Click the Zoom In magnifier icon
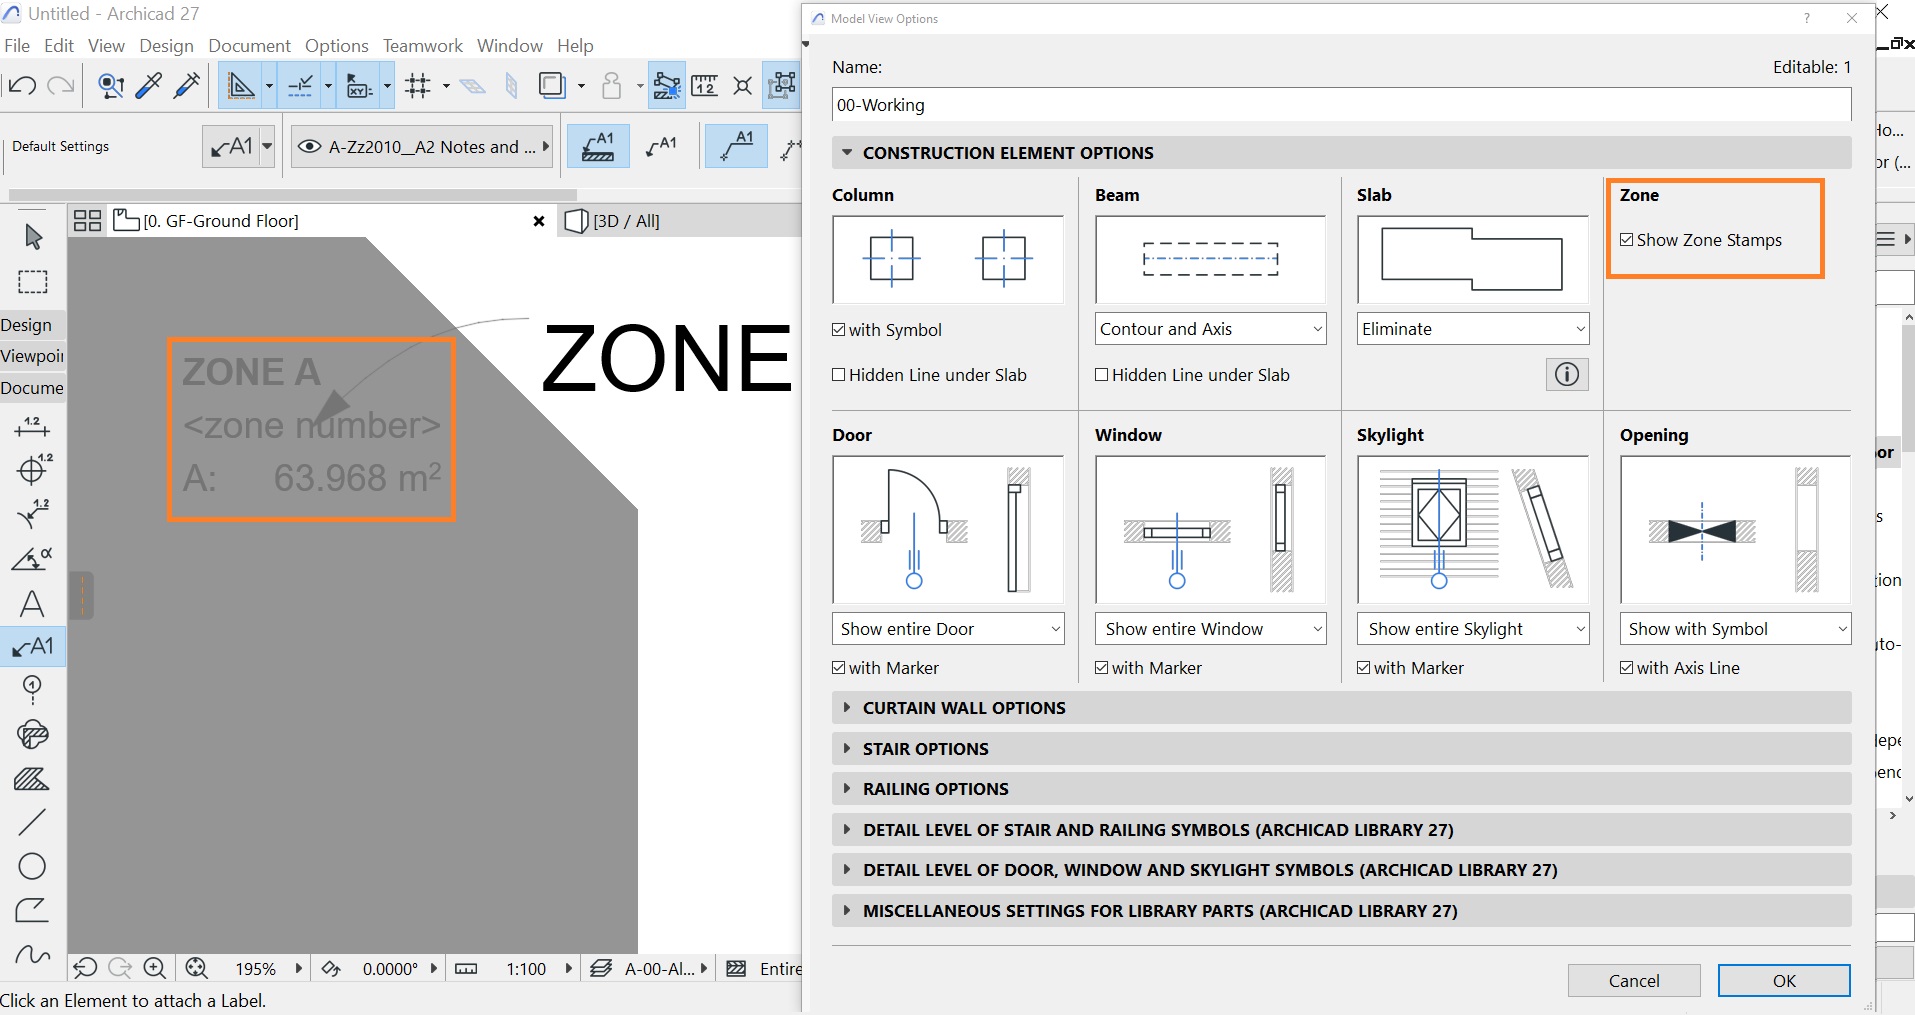Screen dimensions: 1915x1015 pyautogui.click(x=155, y=968)
